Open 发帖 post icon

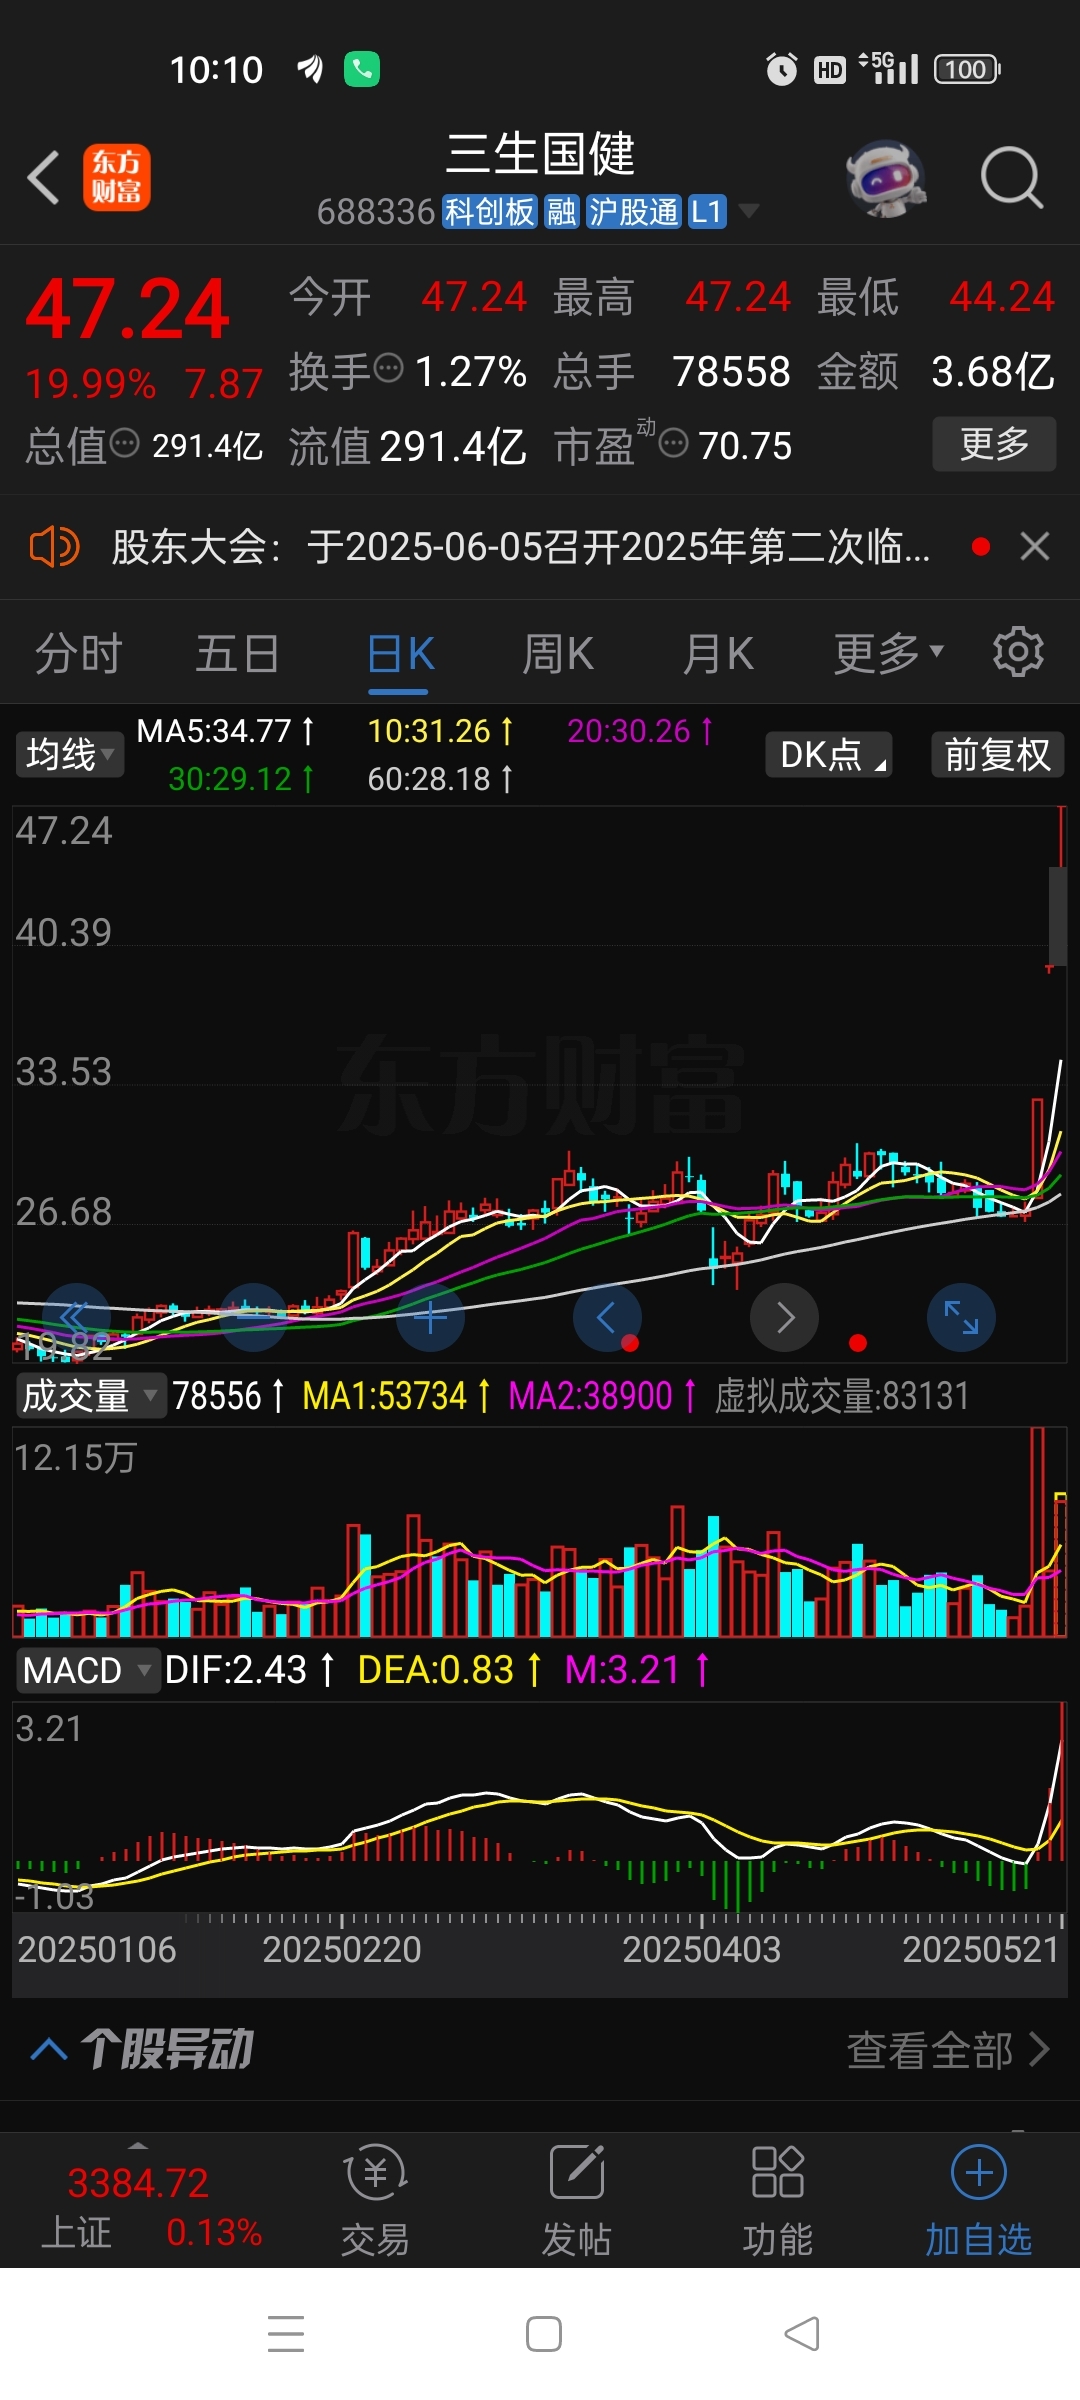[x=577, y=2200]
